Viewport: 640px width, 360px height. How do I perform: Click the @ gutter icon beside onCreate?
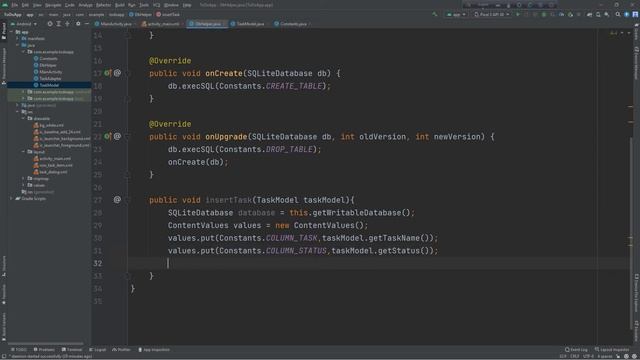coord(117,73)
